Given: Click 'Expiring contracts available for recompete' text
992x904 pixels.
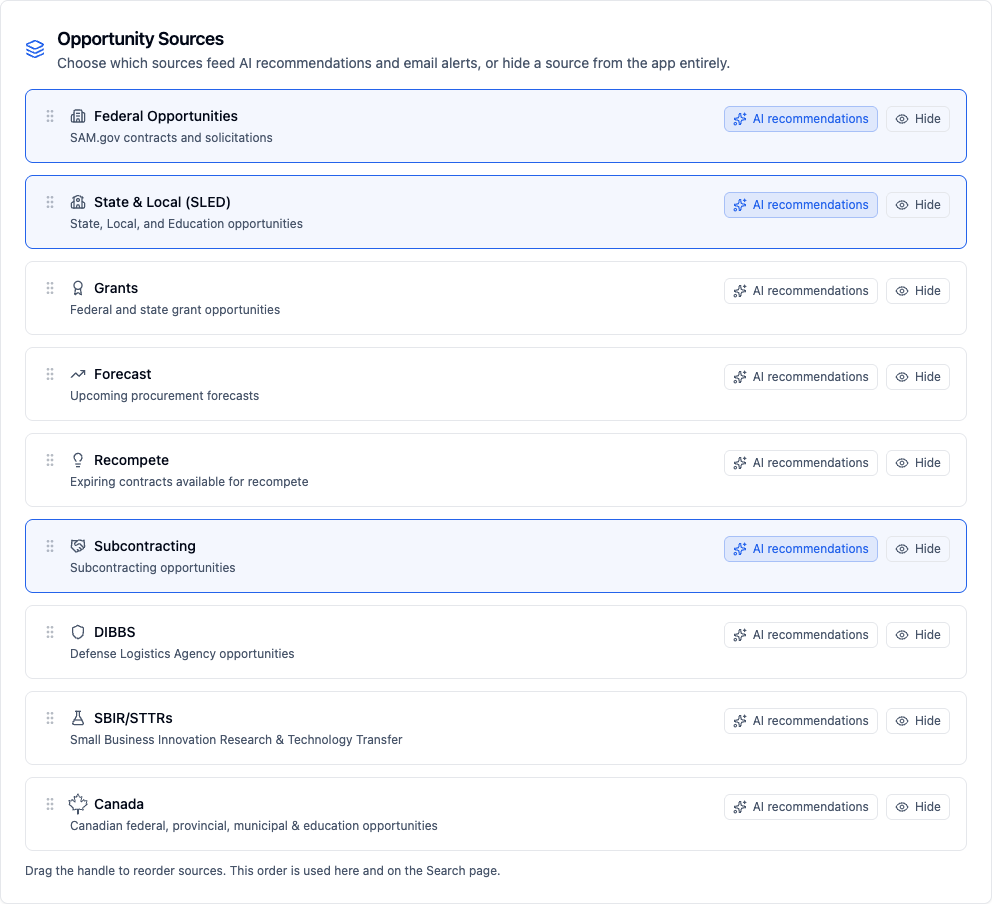Looking at the screenshot, I should (x=189, y=482).
